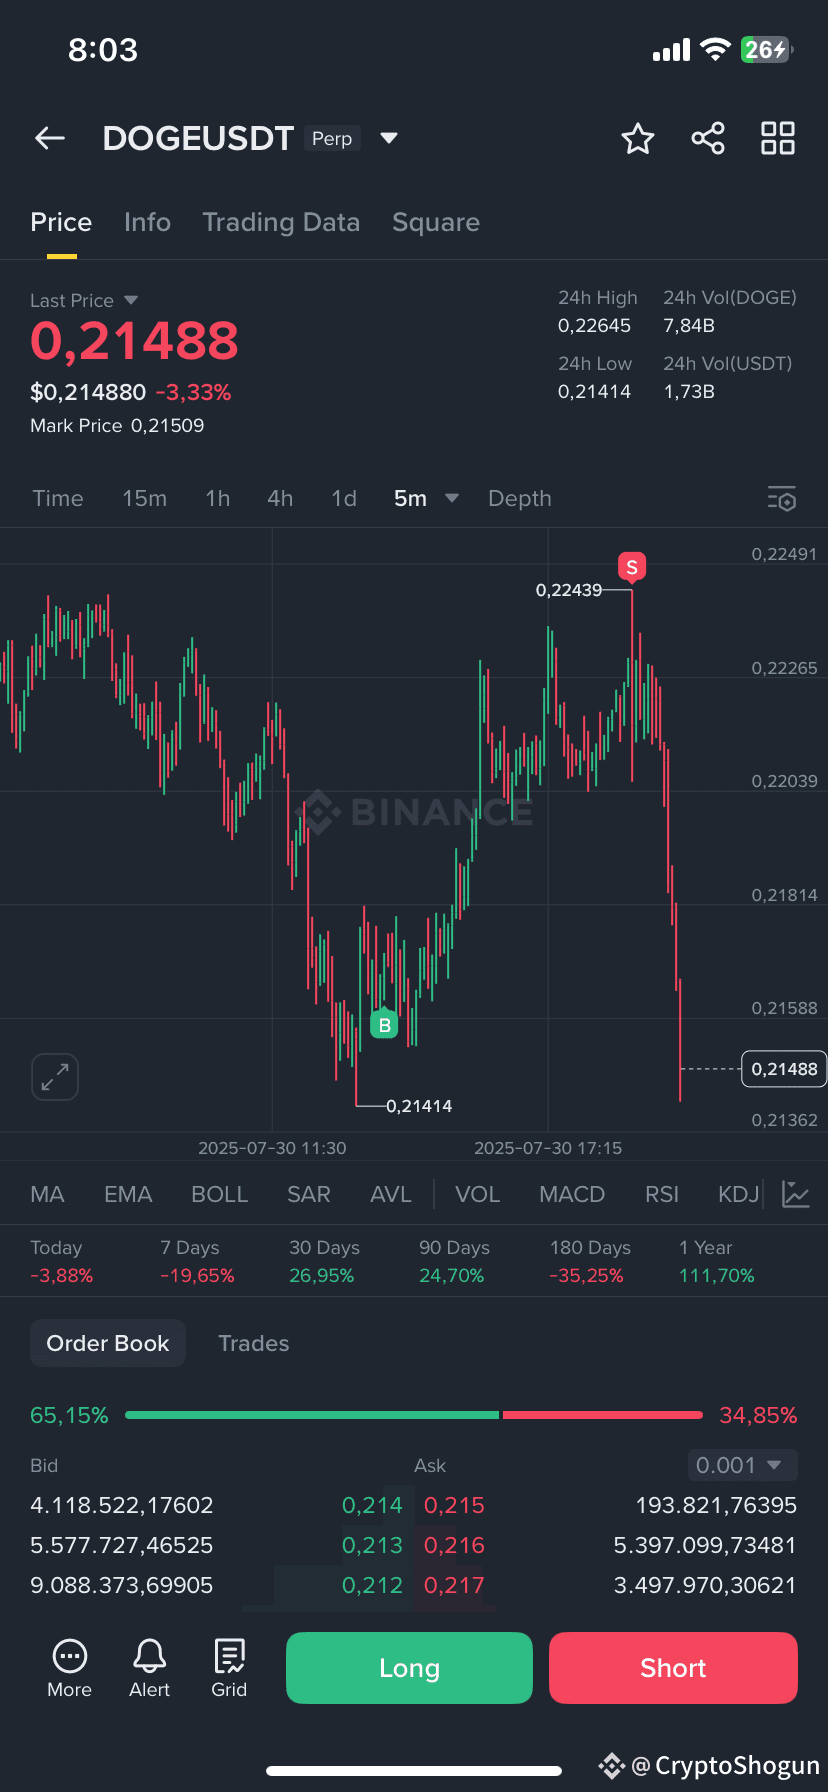This screenshot has width=828, height=1792.
Task: Tap the current price tag 0,21488 on chart axis
Action: pos(784,1069)
